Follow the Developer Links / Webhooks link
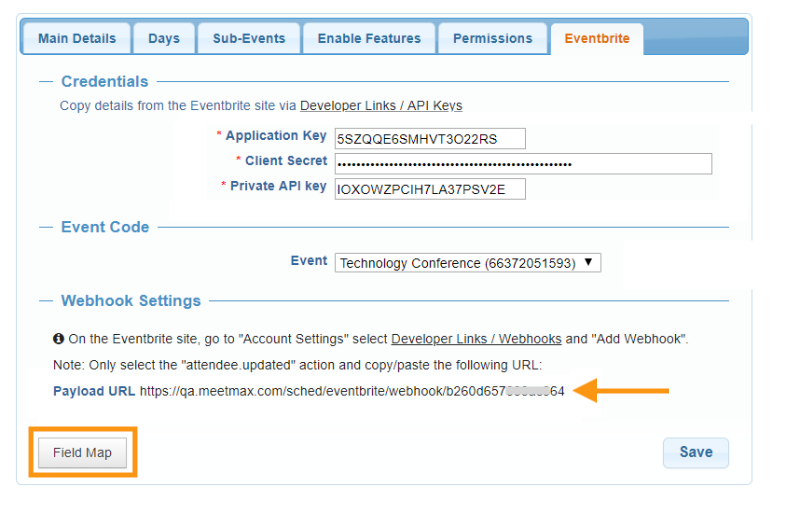Image resolution: width=800 pixels, height=515 pixels. point(476,339)
